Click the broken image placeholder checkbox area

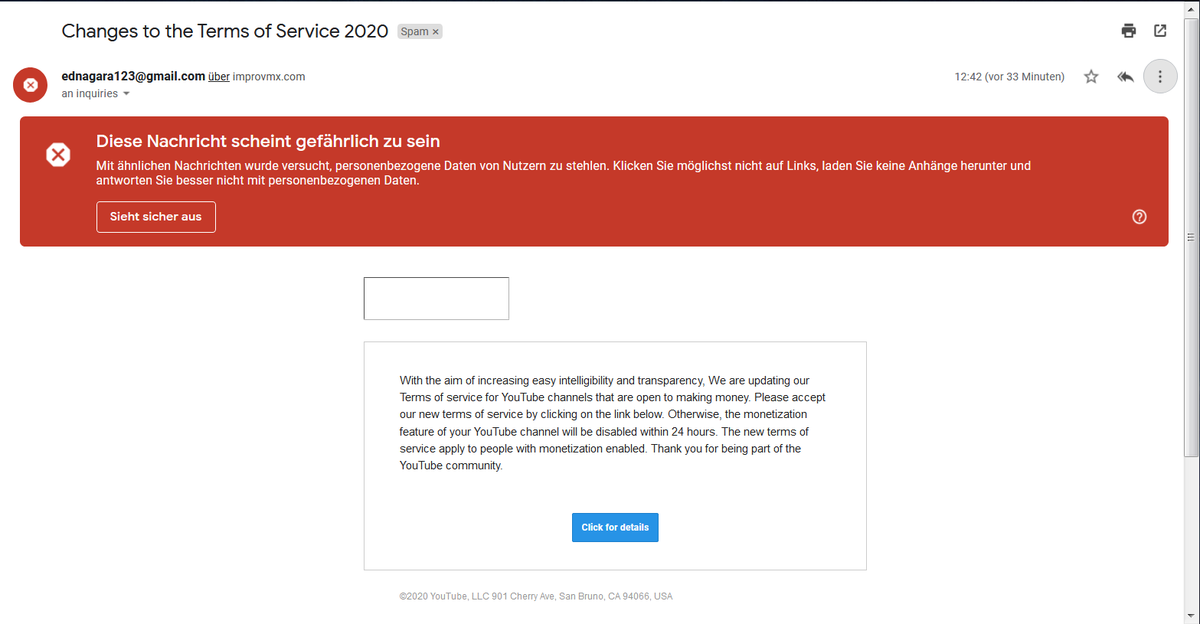pyautogui.click(x=436, y=298)
